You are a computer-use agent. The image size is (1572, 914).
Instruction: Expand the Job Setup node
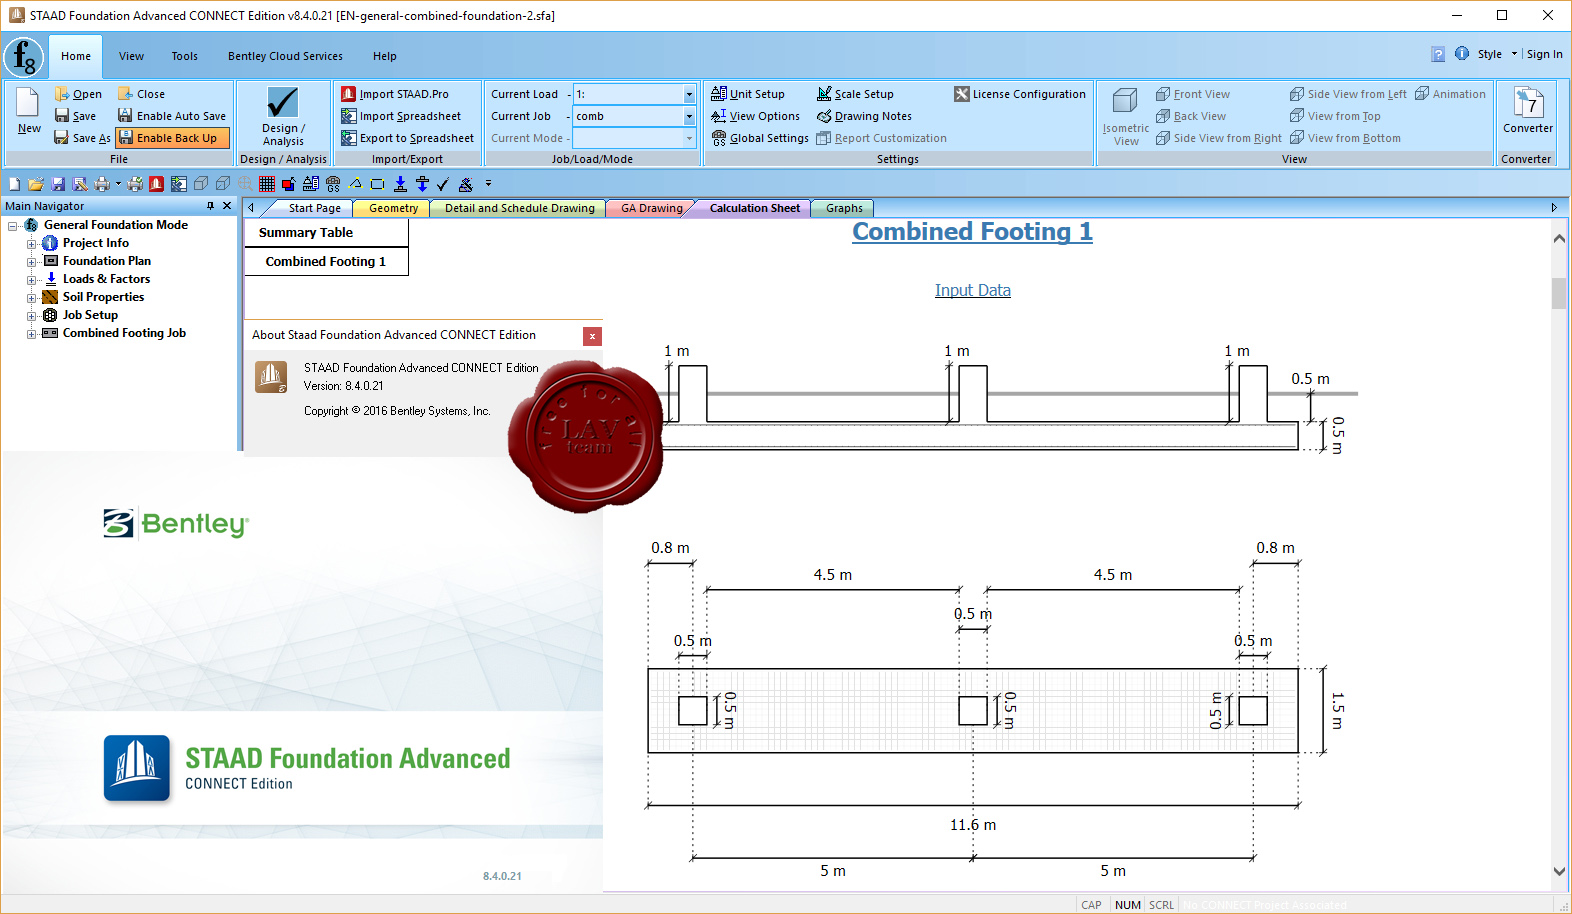[32, 316]
